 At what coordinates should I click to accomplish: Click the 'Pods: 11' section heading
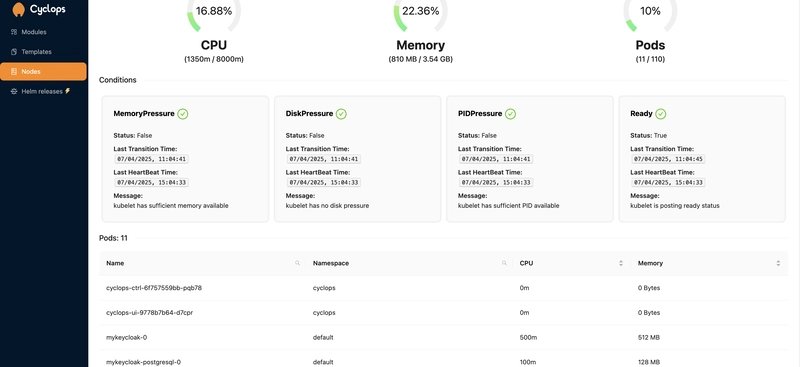[x=113, y=238]
